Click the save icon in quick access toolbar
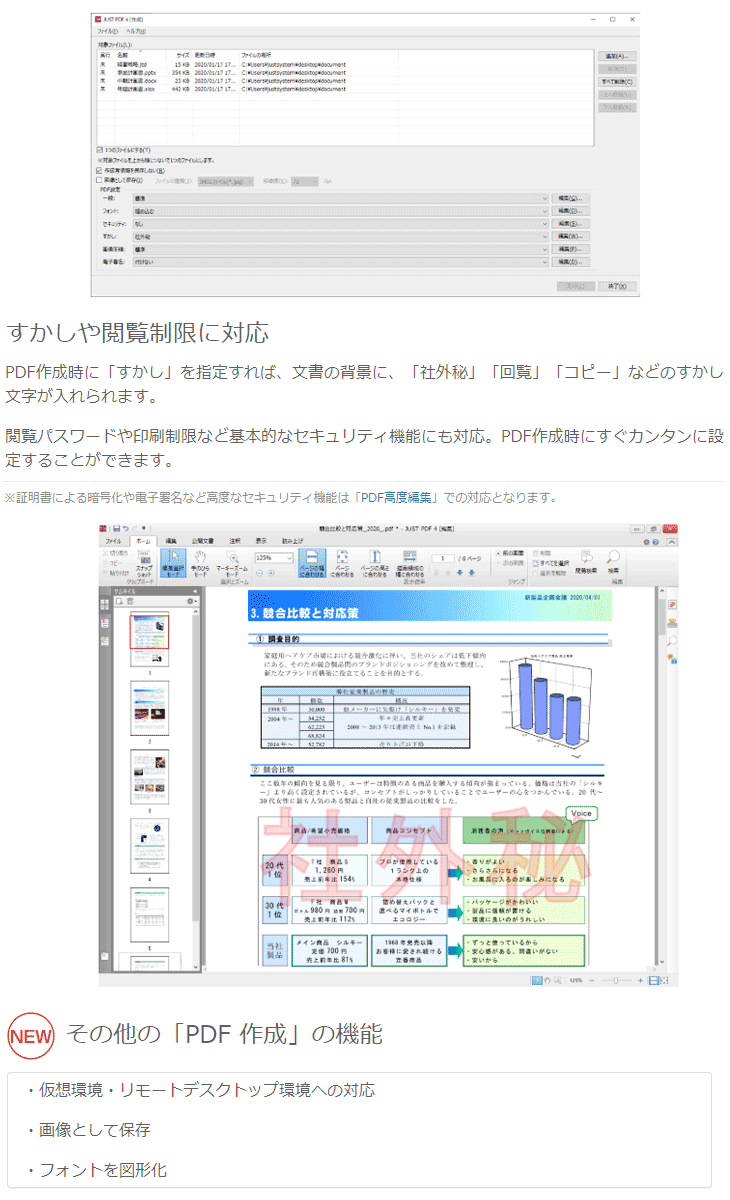 [115, 527]
